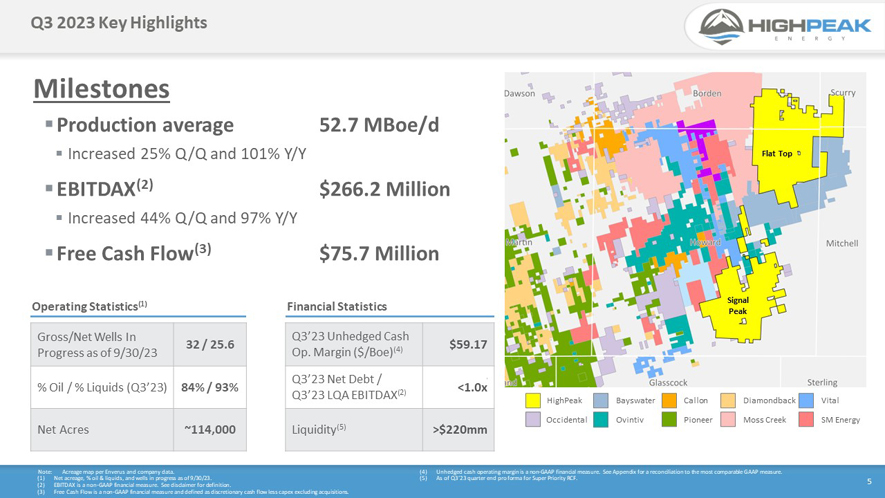Click the Milestones heading
This screenshot has height=498, width=885.
[102, 89]
